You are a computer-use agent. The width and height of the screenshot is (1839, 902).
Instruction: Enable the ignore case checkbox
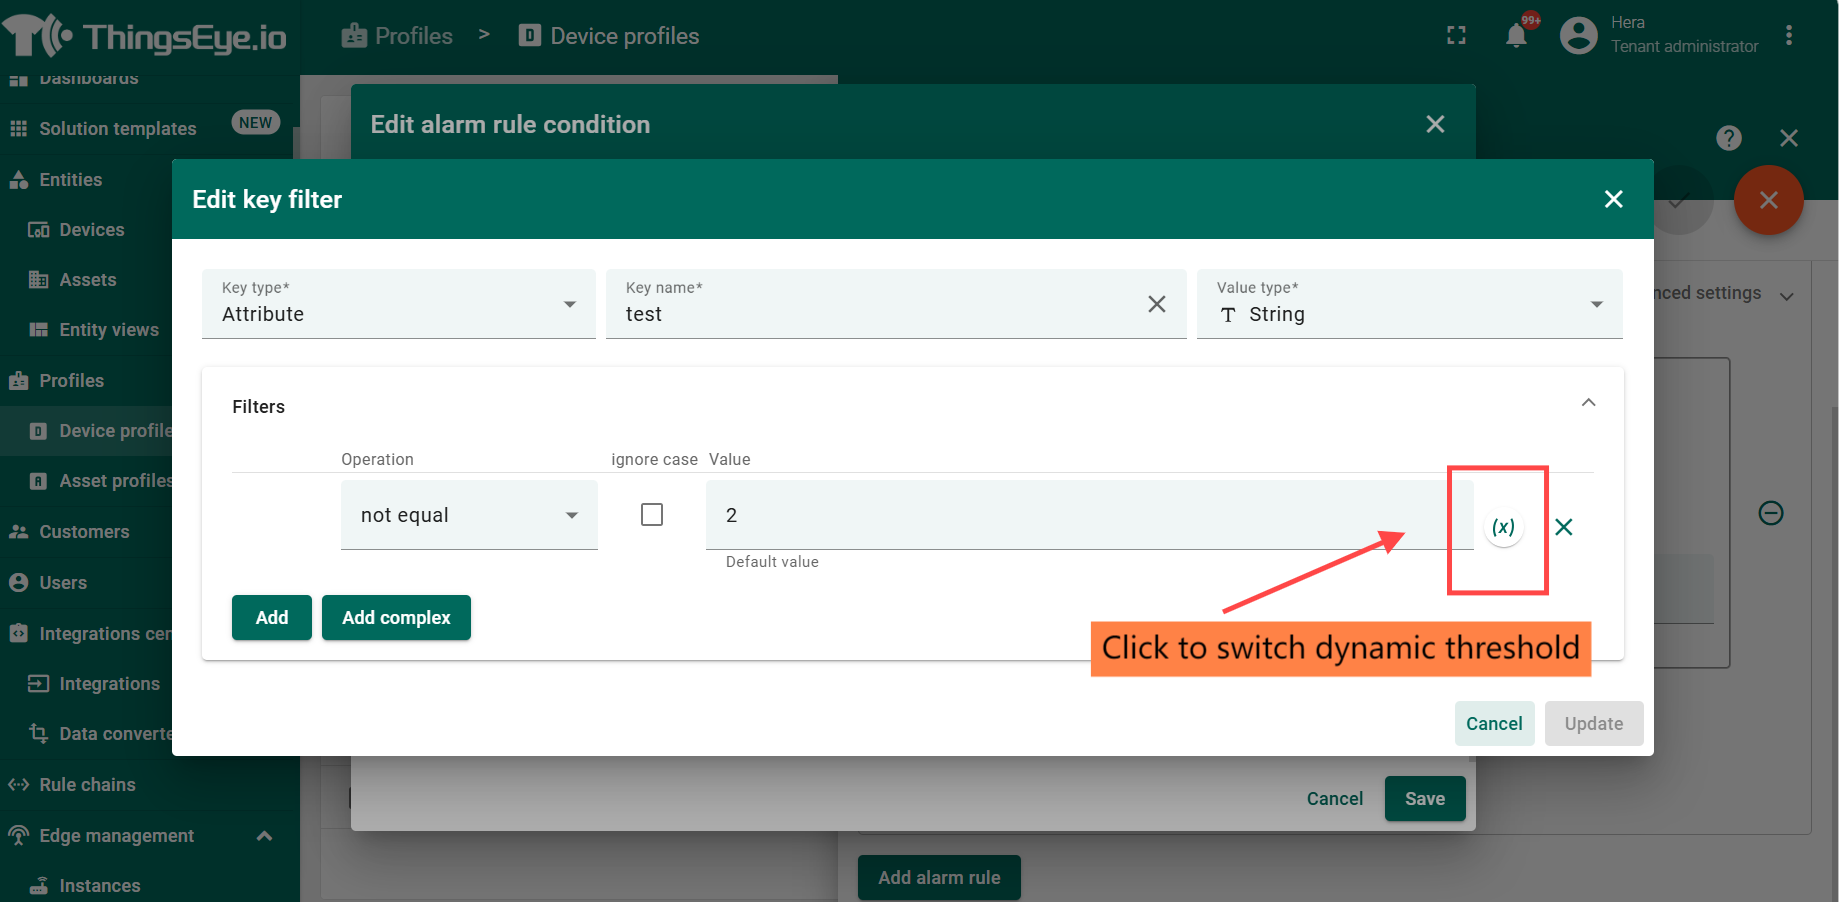[652, 515]
